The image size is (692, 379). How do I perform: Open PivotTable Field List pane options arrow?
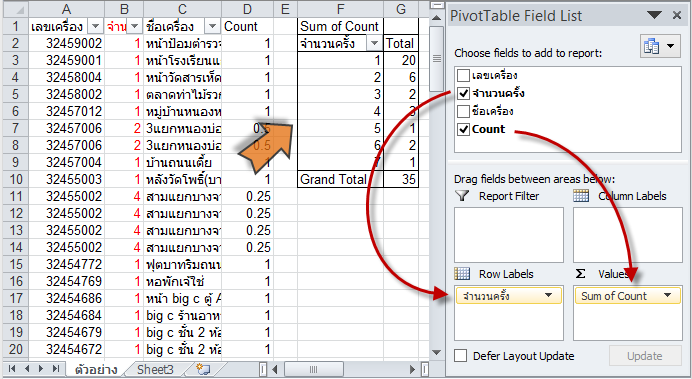click(654, 15)
